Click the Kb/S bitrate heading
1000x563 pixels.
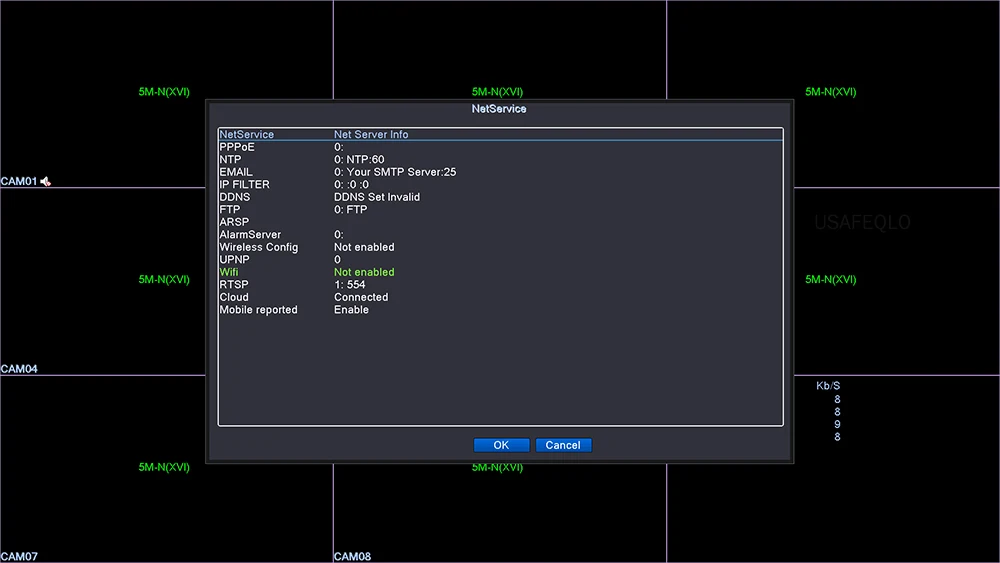coord(828,386)
